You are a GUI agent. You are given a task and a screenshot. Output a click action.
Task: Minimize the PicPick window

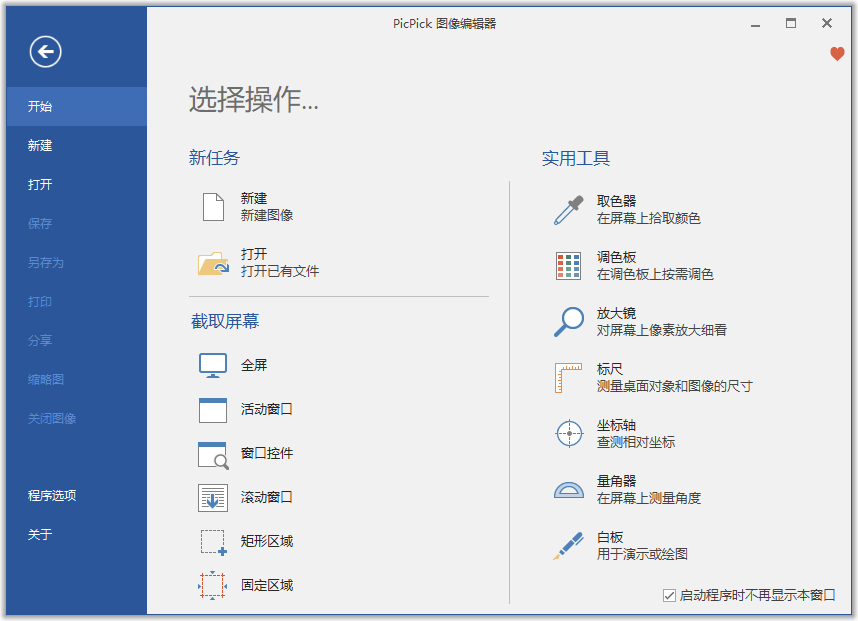[x=756, y=24]
